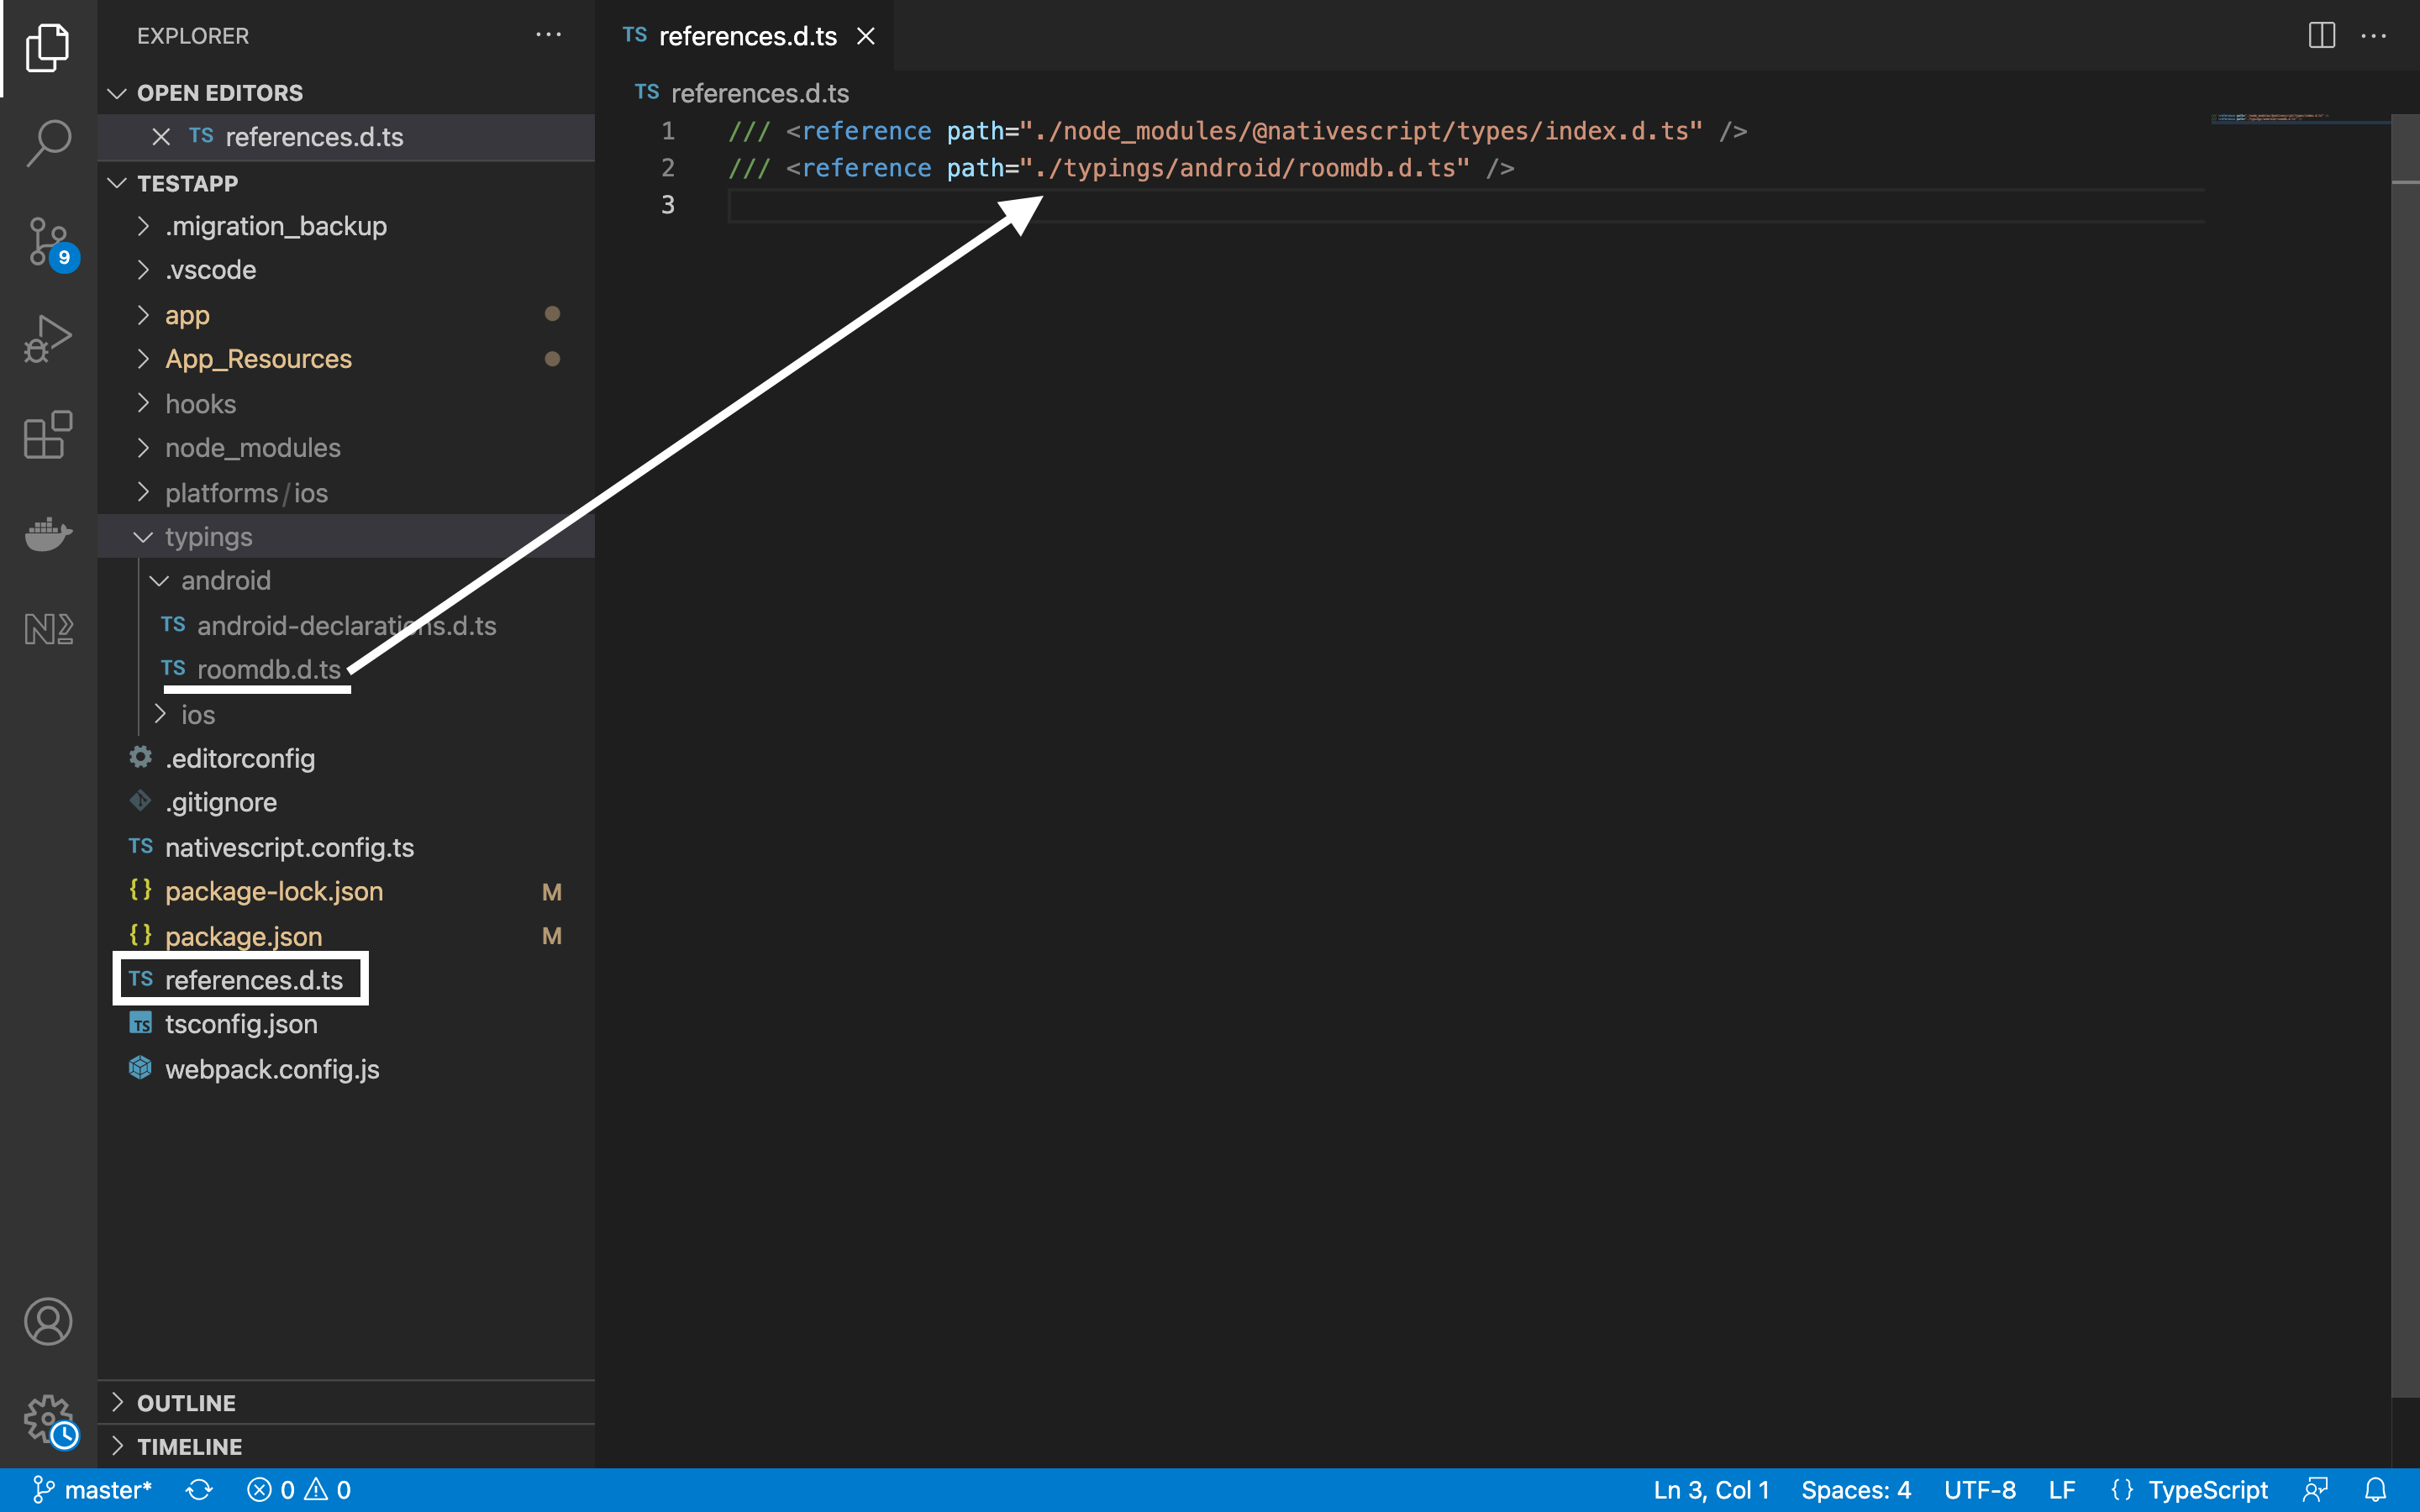Expand the platforms/ios folder

pyautogui.click(x=346, y=493)
